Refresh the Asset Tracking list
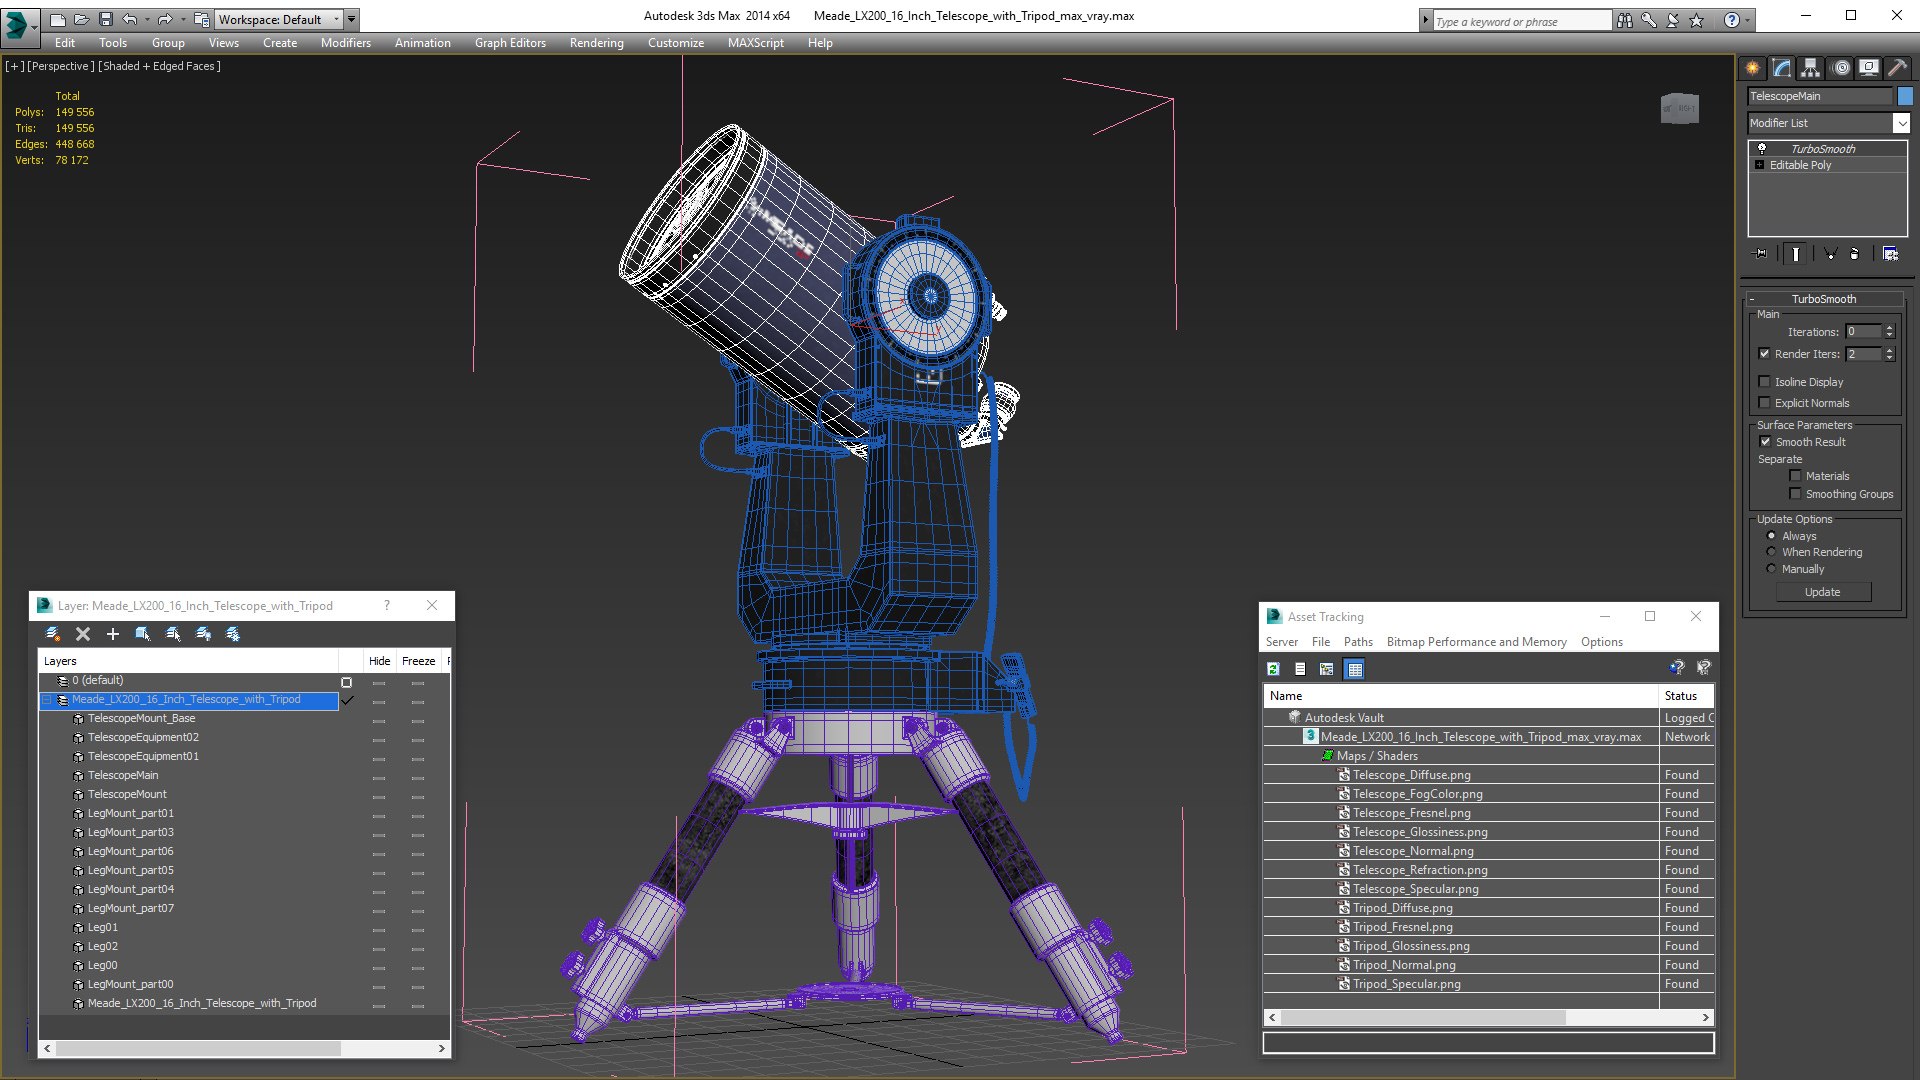 click(1273, 669)
